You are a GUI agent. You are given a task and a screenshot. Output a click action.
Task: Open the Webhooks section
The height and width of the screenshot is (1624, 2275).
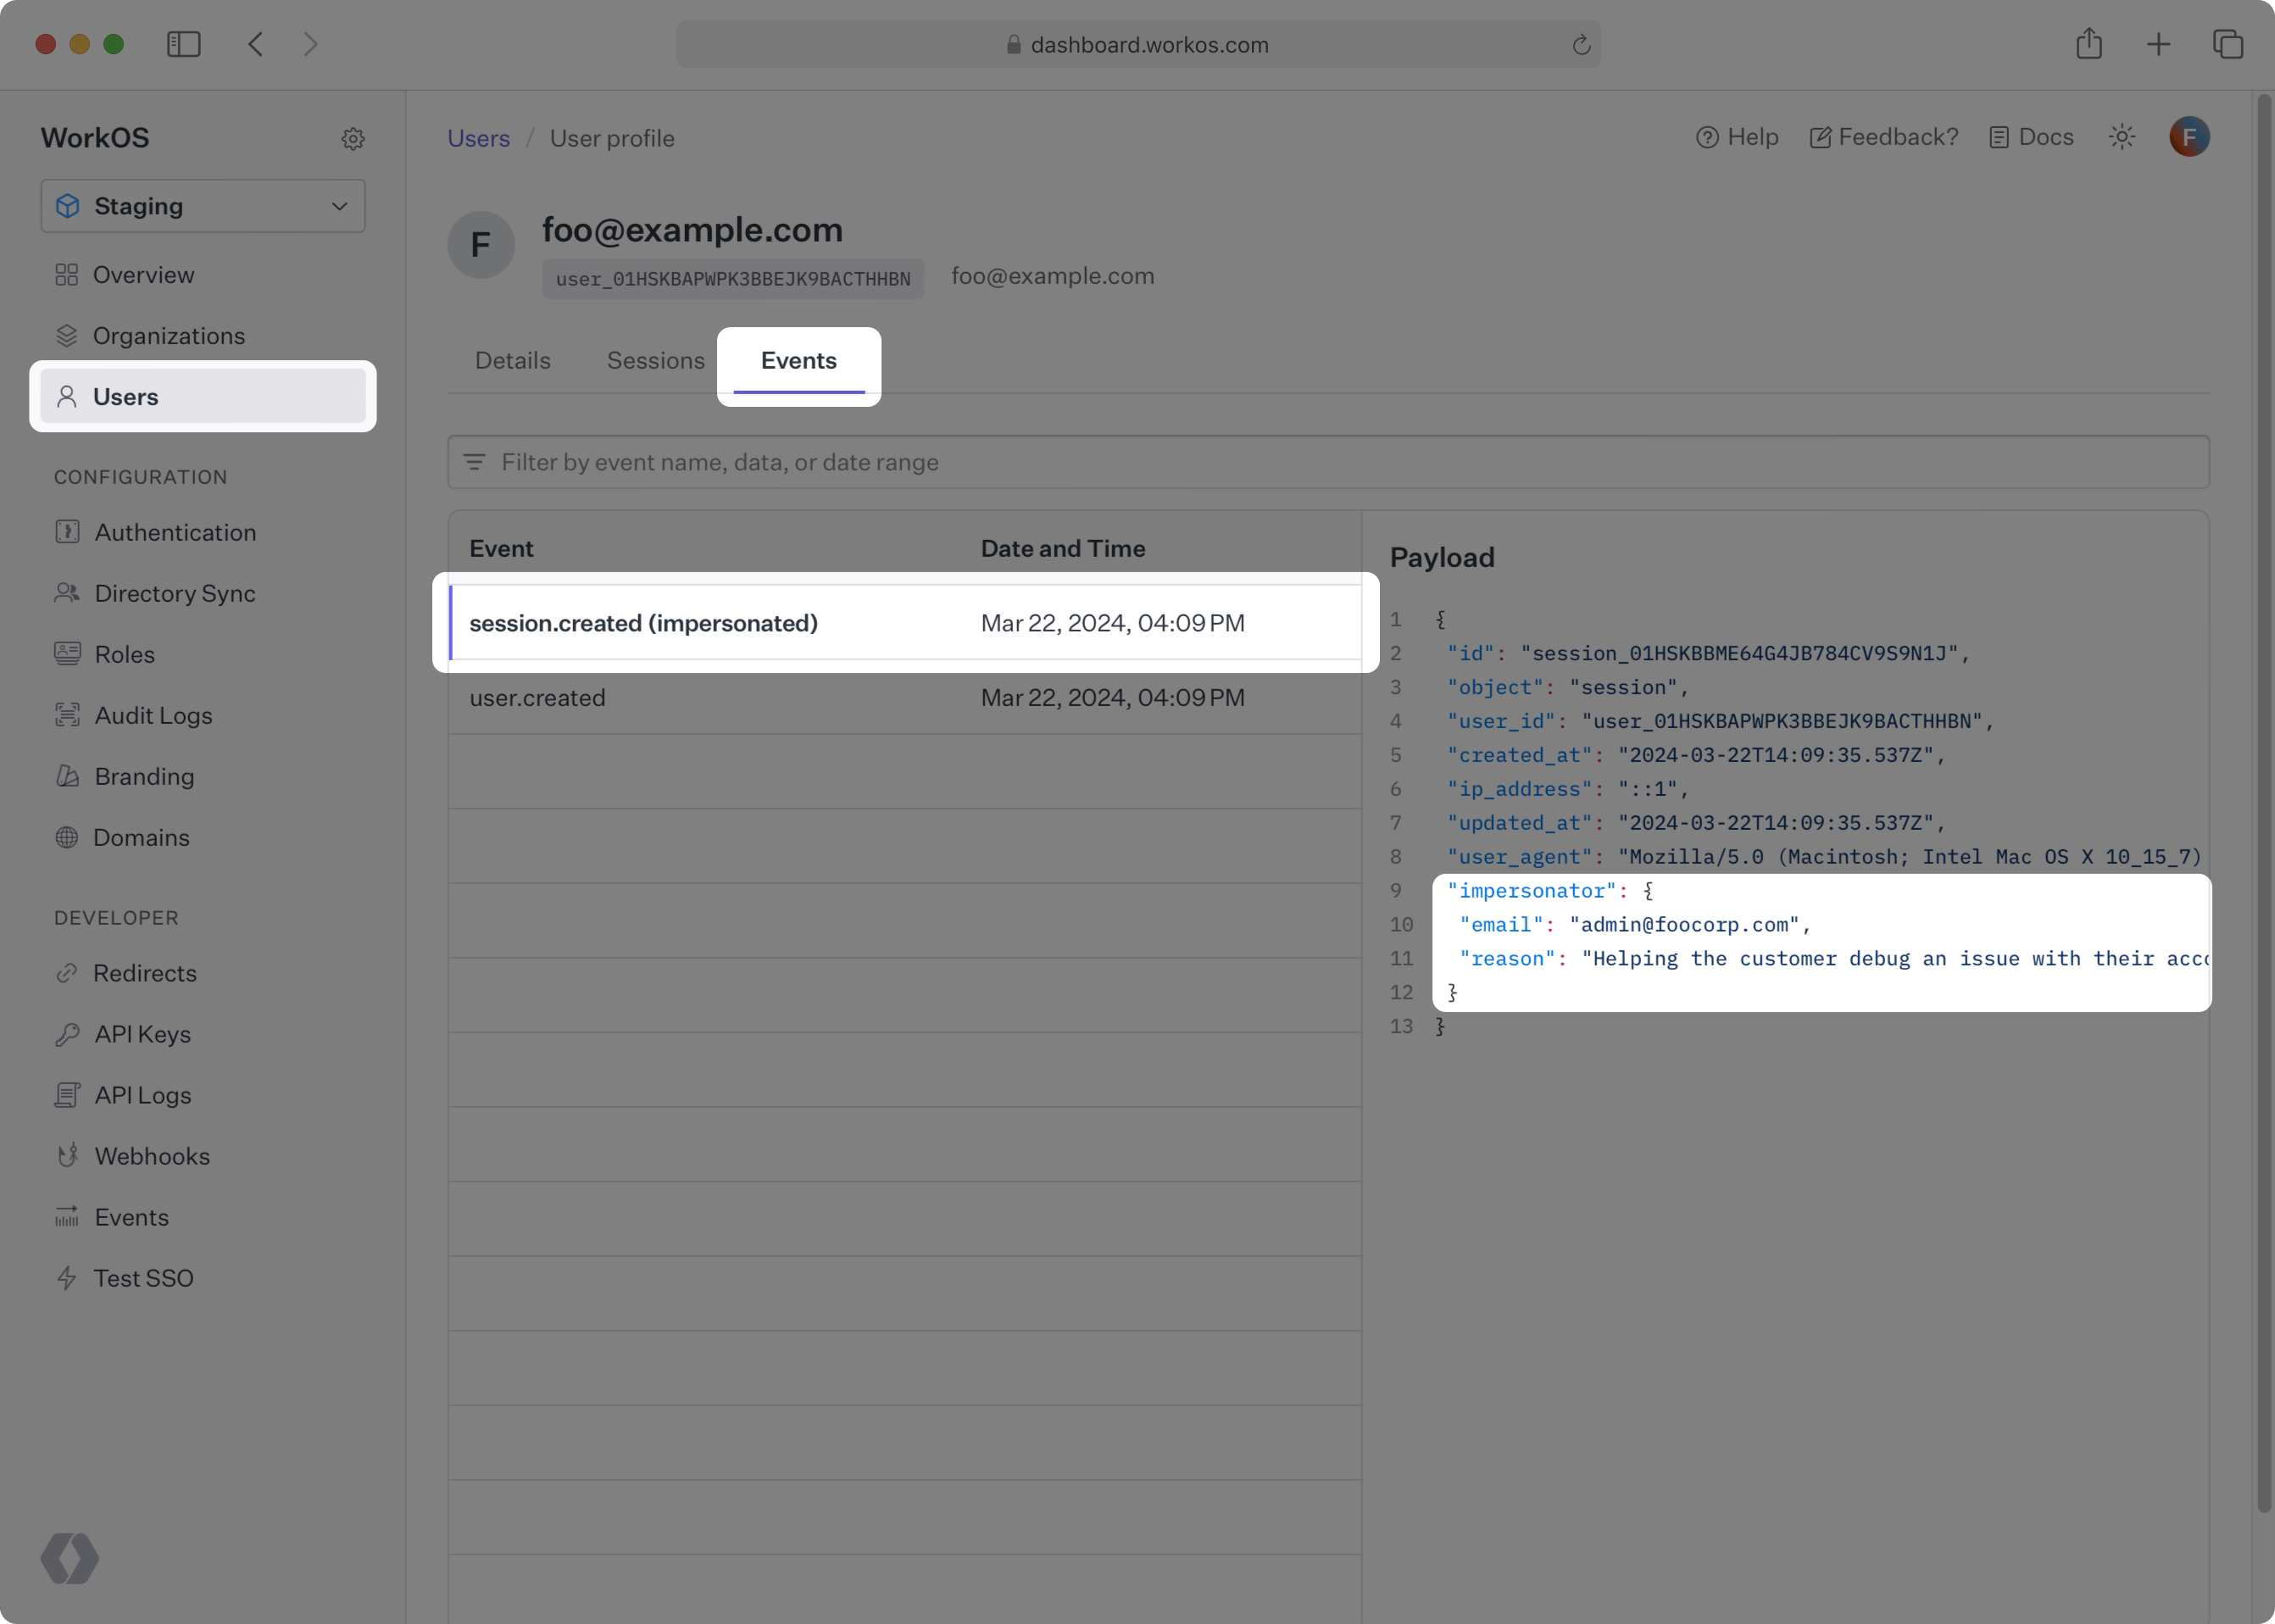pyautogui.click(x=152, y=1156)
